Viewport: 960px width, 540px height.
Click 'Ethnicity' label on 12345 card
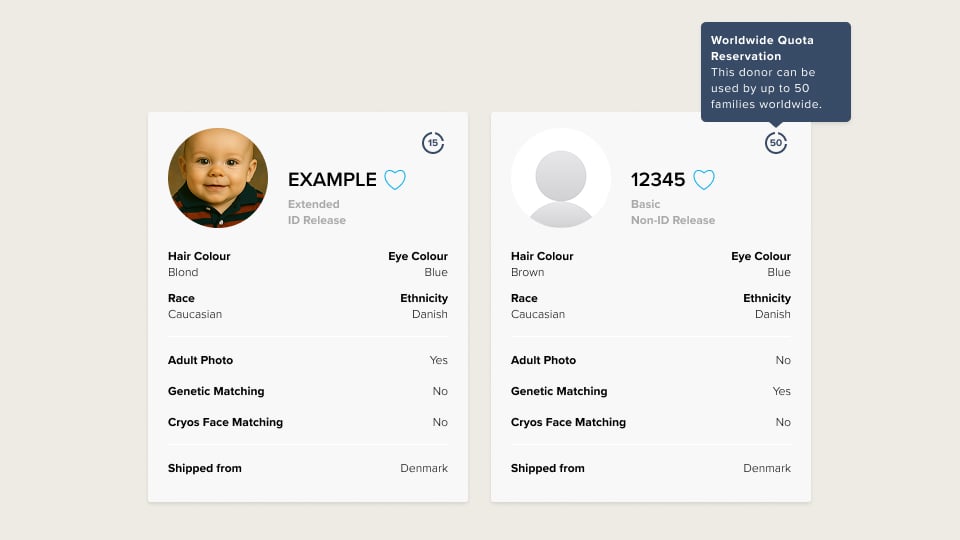(x=767, y=298)
